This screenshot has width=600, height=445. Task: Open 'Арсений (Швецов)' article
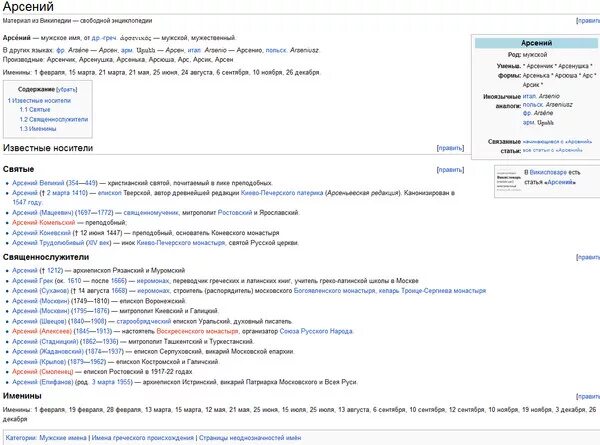click(x=39, y=321)
